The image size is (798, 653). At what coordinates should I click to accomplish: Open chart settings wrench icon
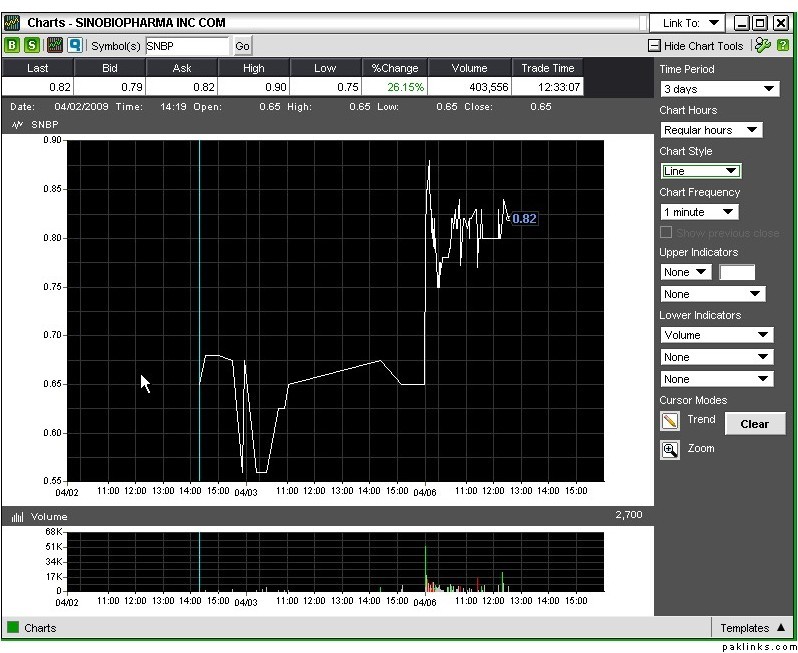[763, 45]
